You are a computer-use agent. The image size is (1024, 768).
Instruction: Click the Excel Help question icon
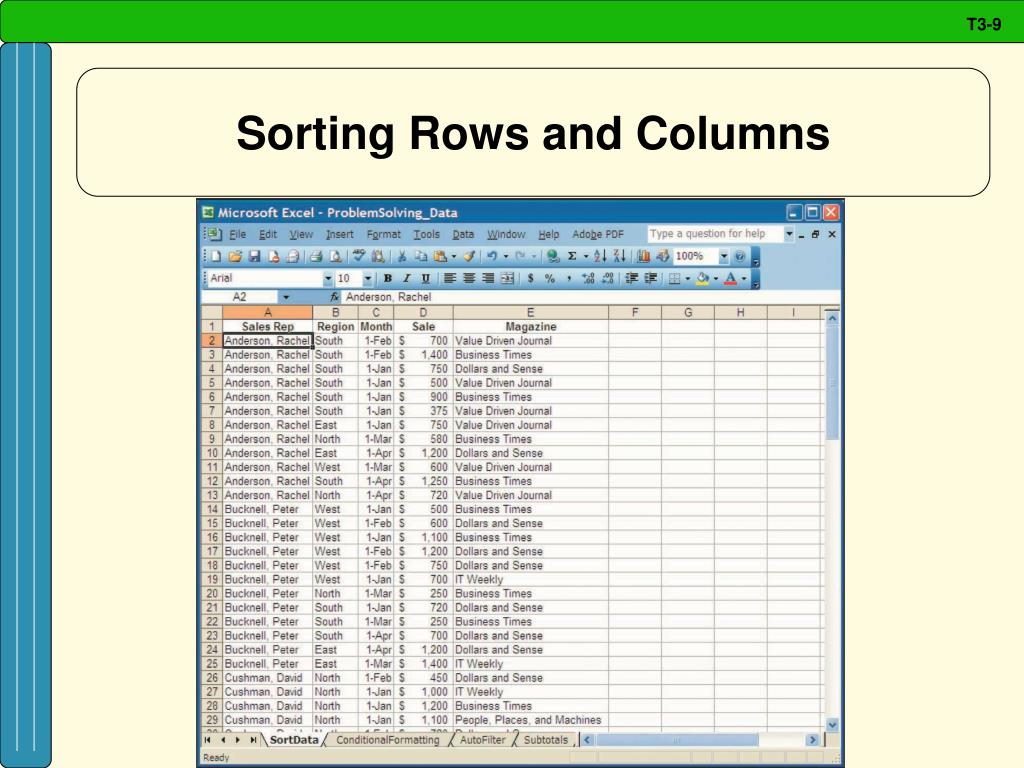(739, 257)
